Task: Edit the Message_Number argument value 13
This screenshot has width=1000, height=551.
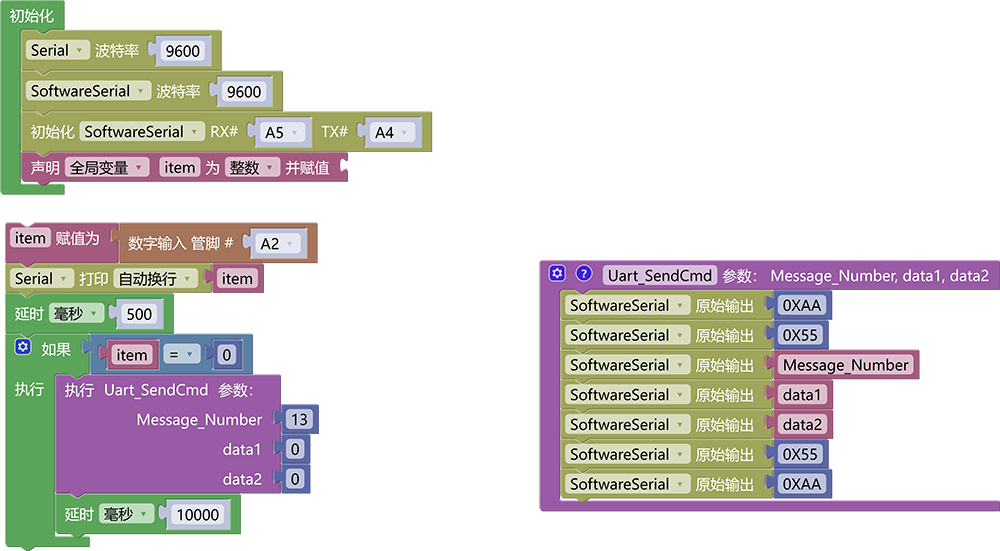Action: pos(299,420)
